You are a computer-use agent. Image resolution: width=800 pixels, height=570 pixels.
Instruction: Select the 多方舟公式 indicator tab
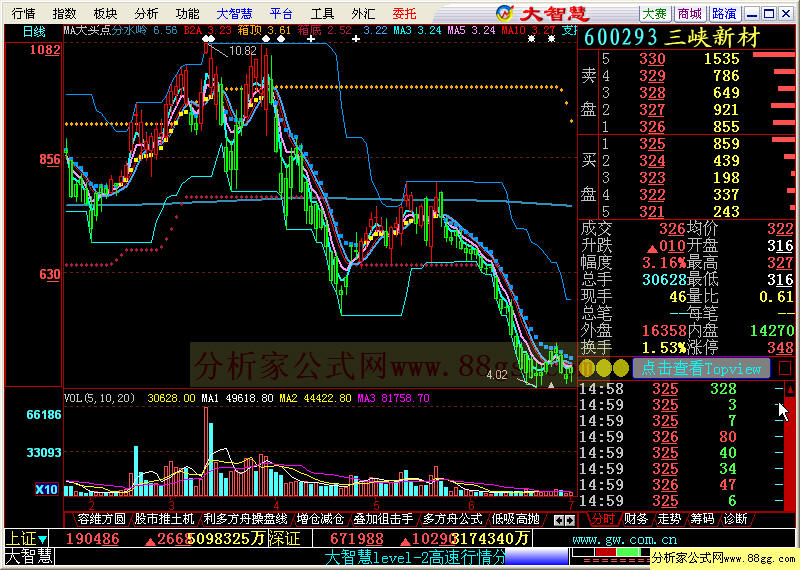[452, 519]
